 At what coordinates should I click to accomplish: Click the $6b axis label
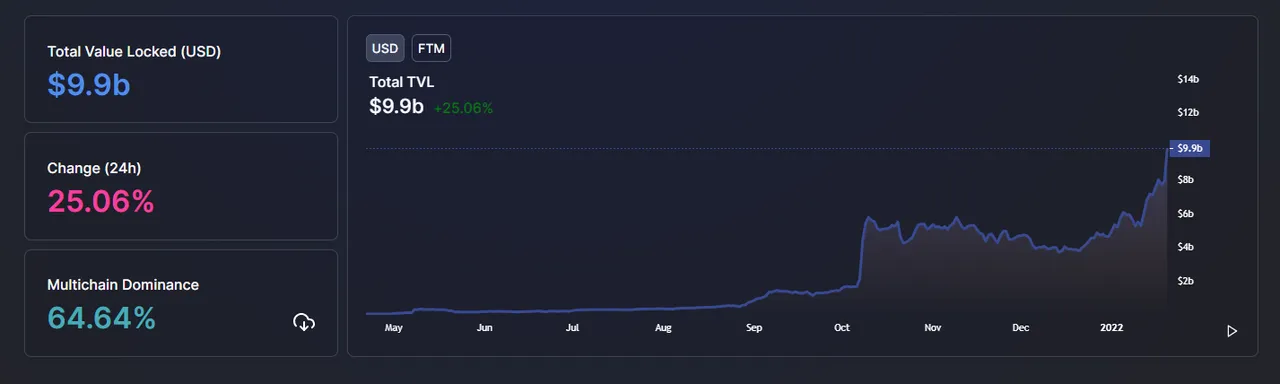click(1185, 213)
